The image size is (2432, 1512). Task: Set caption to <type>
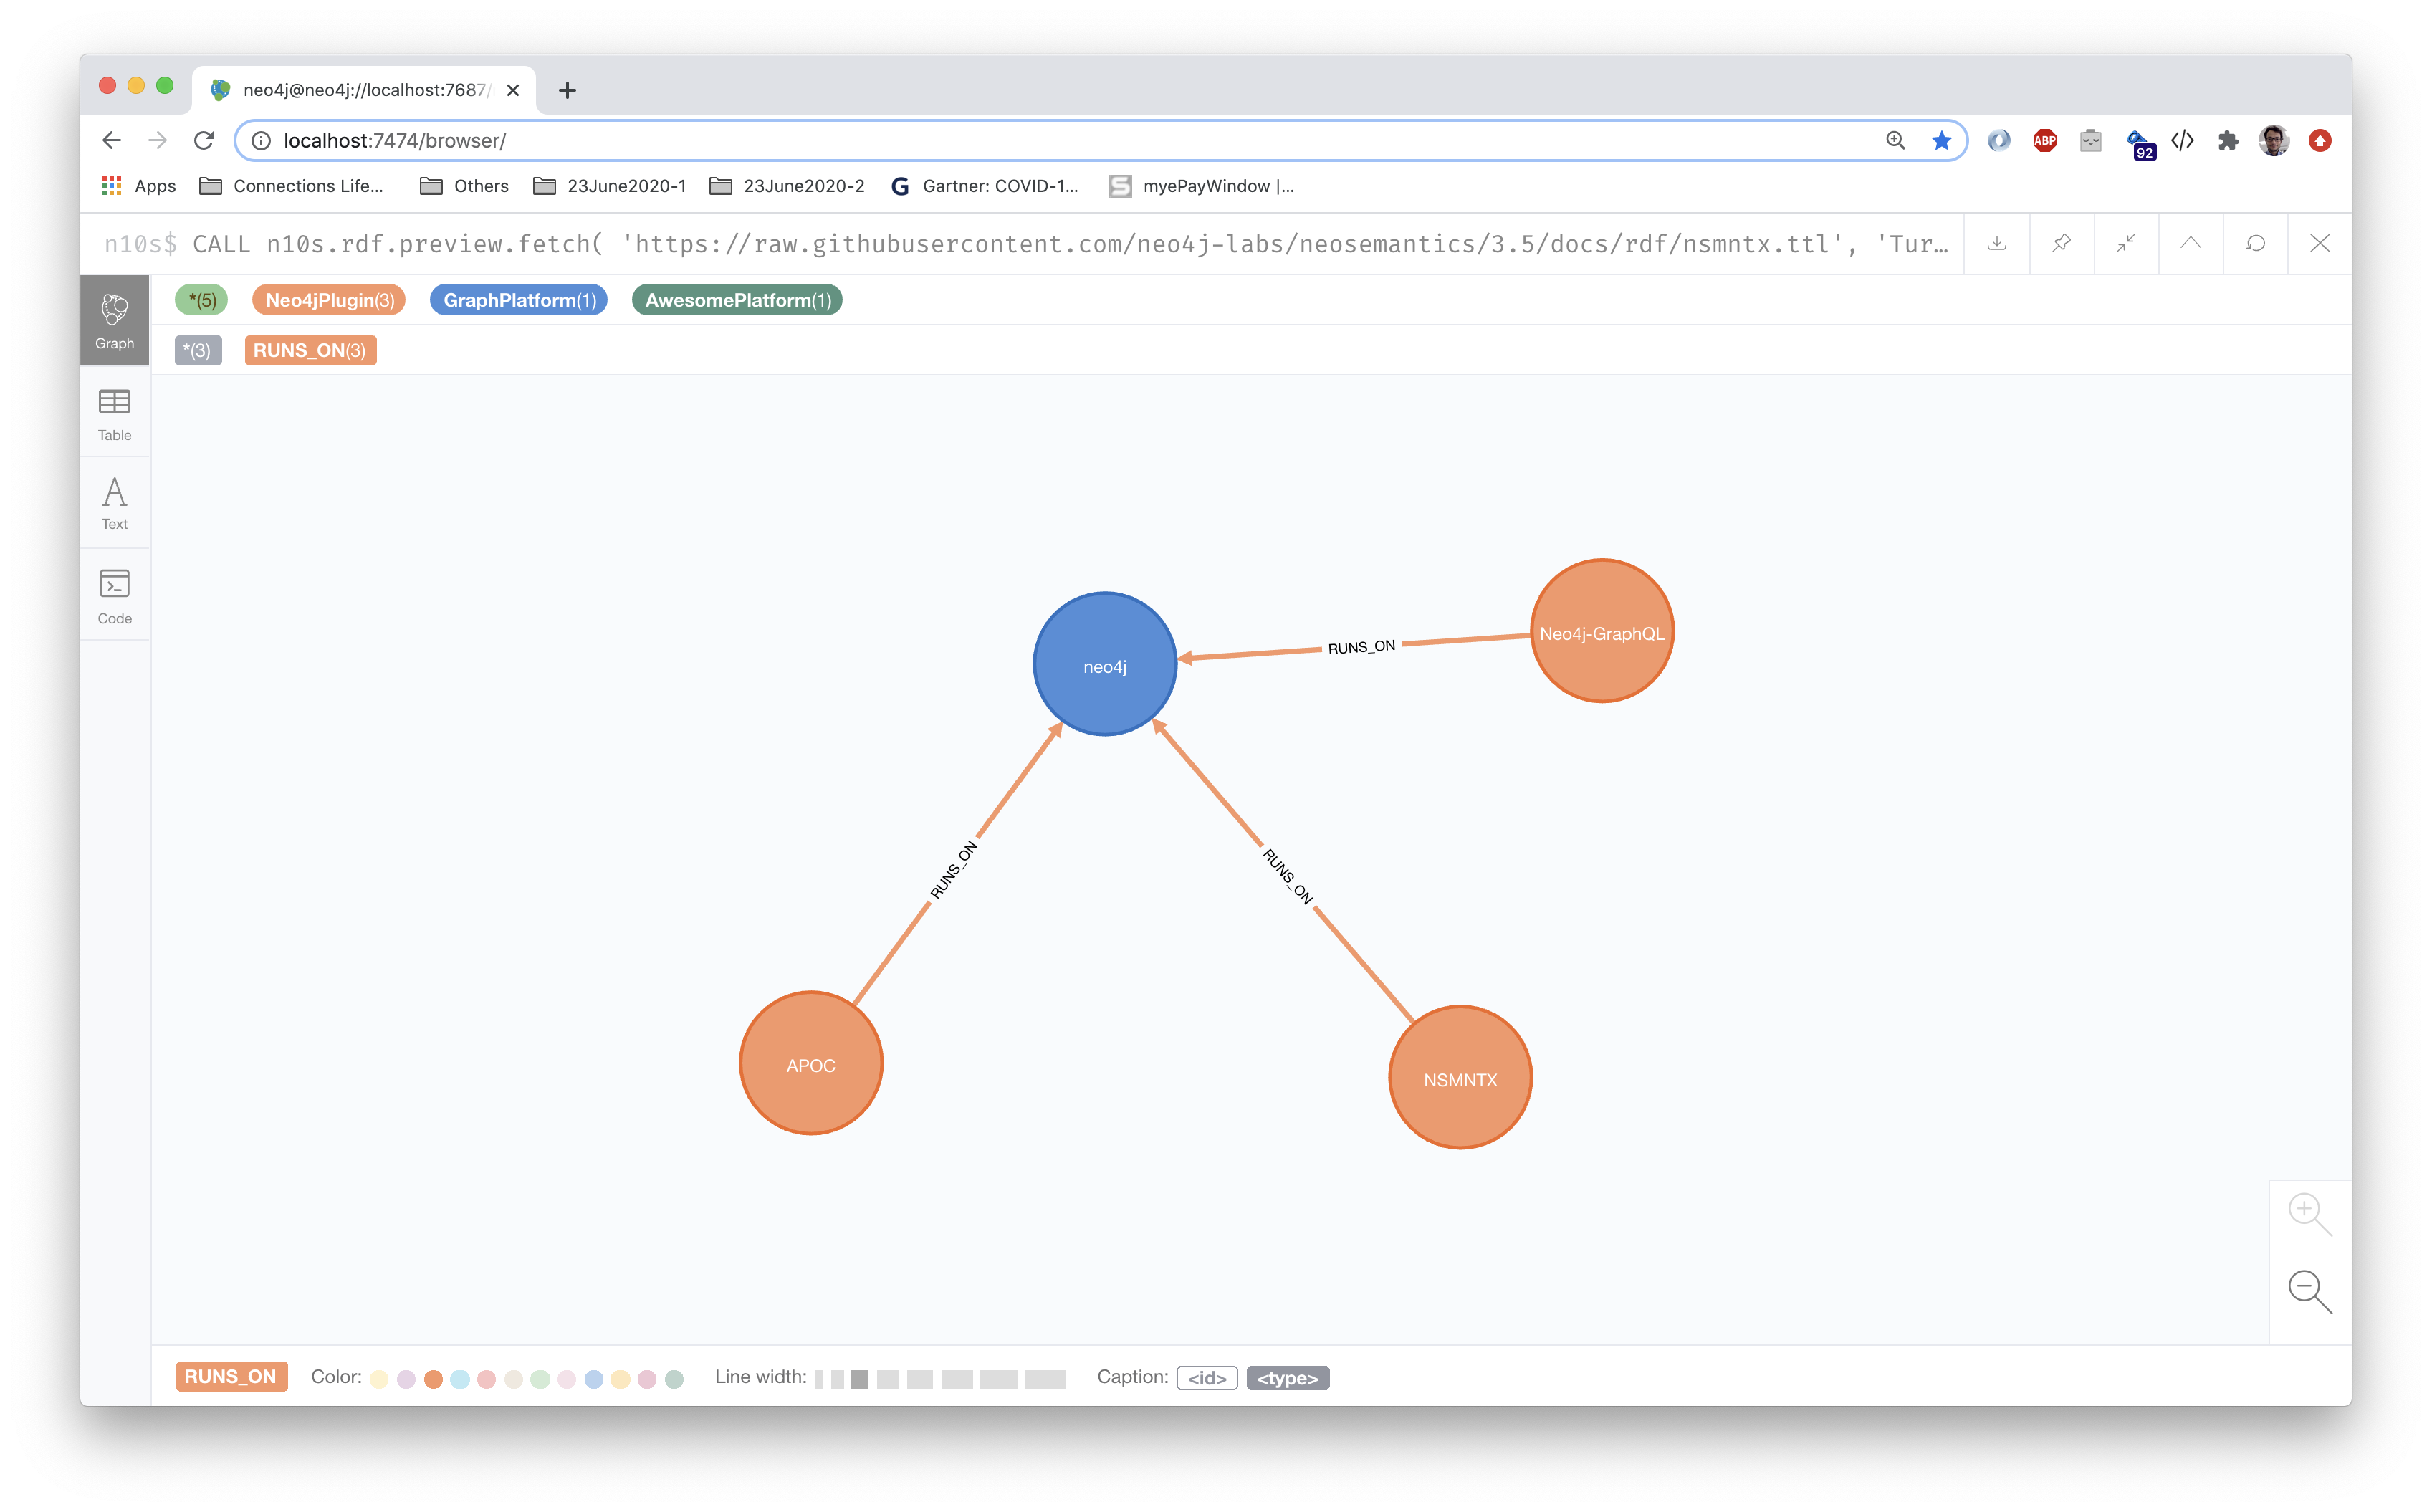click(x=1288, y=1378)
